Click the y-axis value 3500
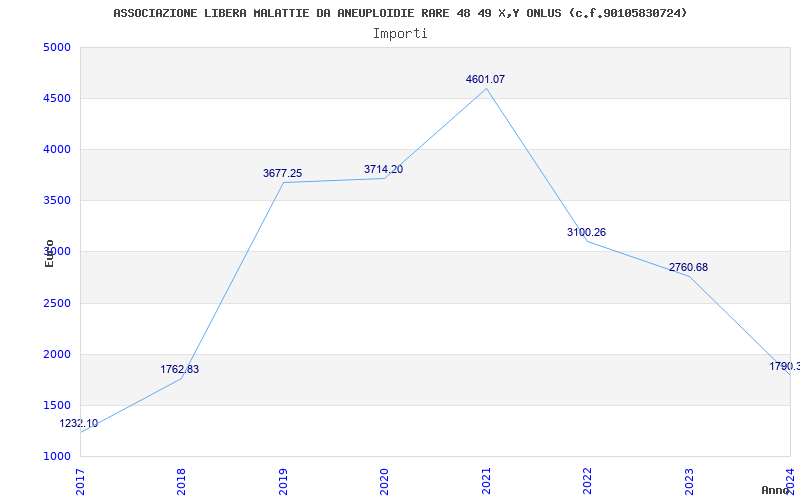800x500 pixels. (x=57, y=201)
